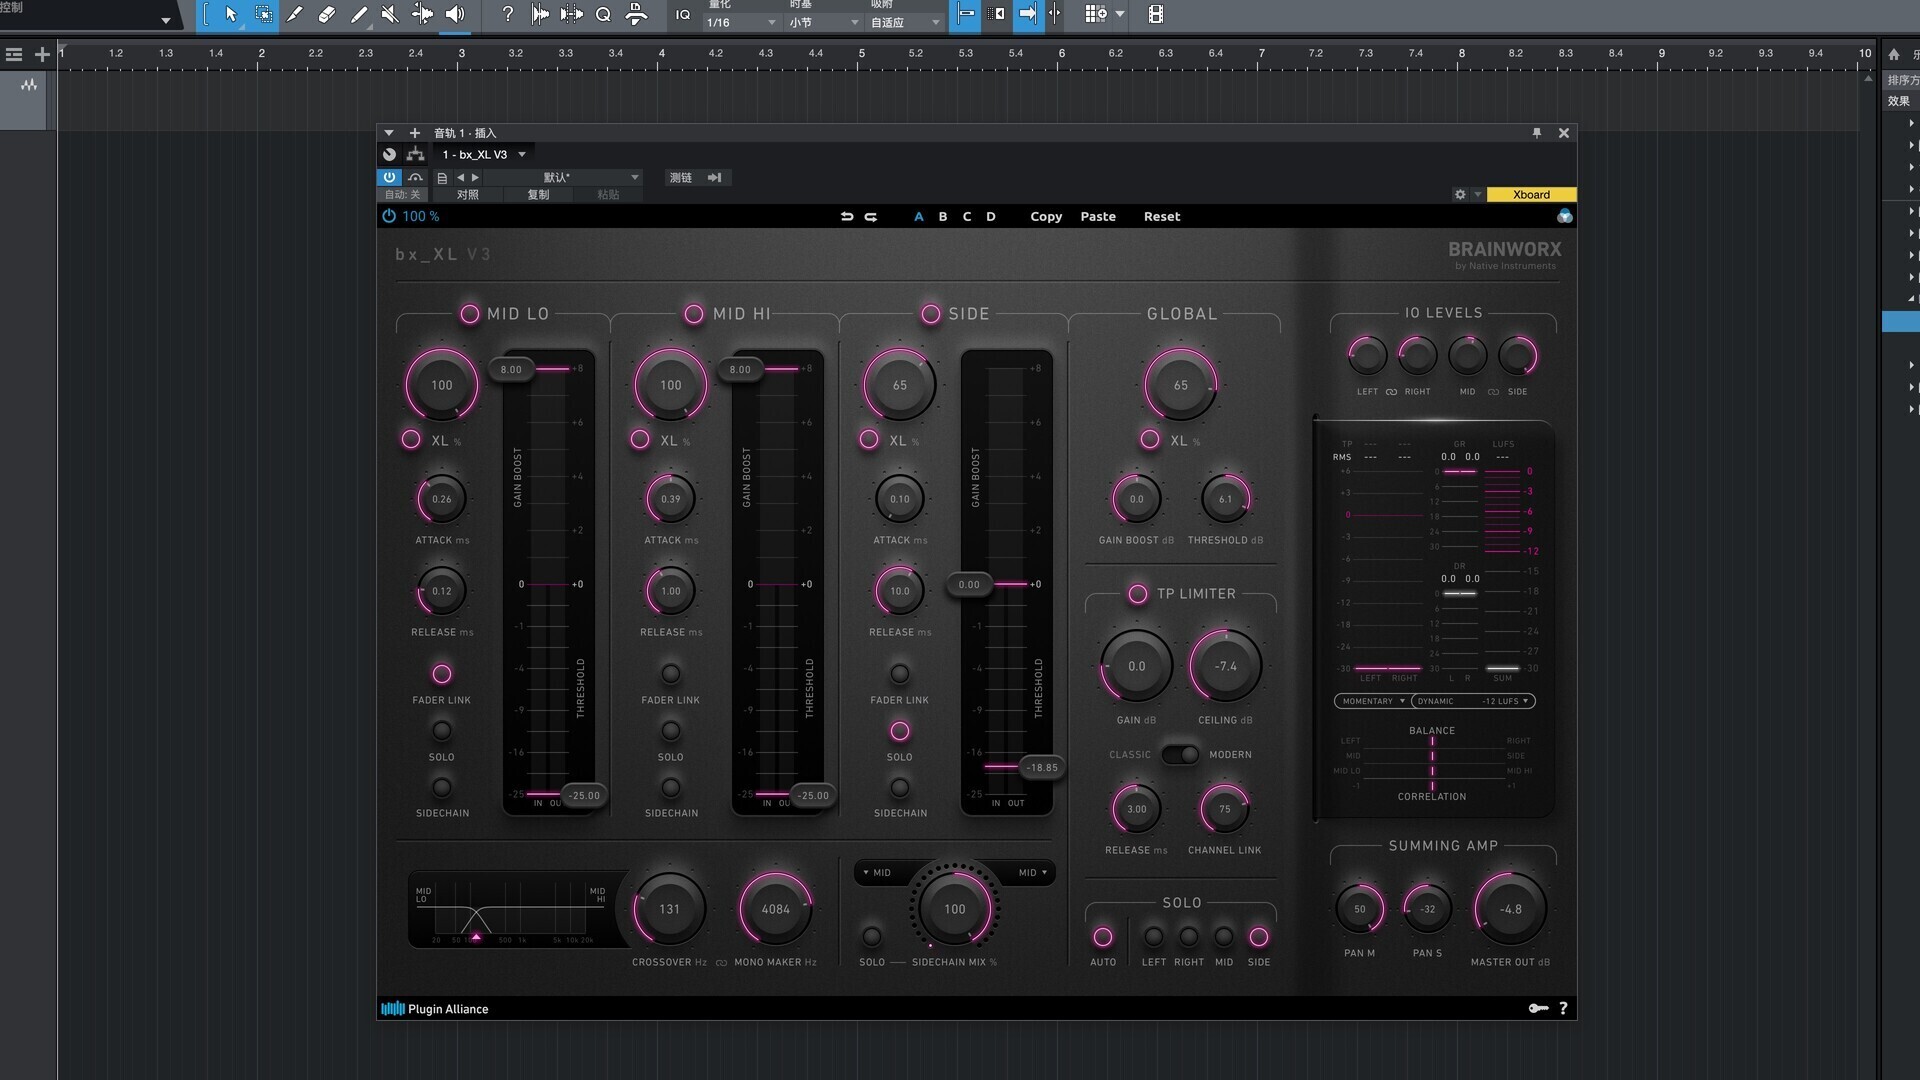
Task: Select the Arrow tool in toolbar
Action: point(231,14)
